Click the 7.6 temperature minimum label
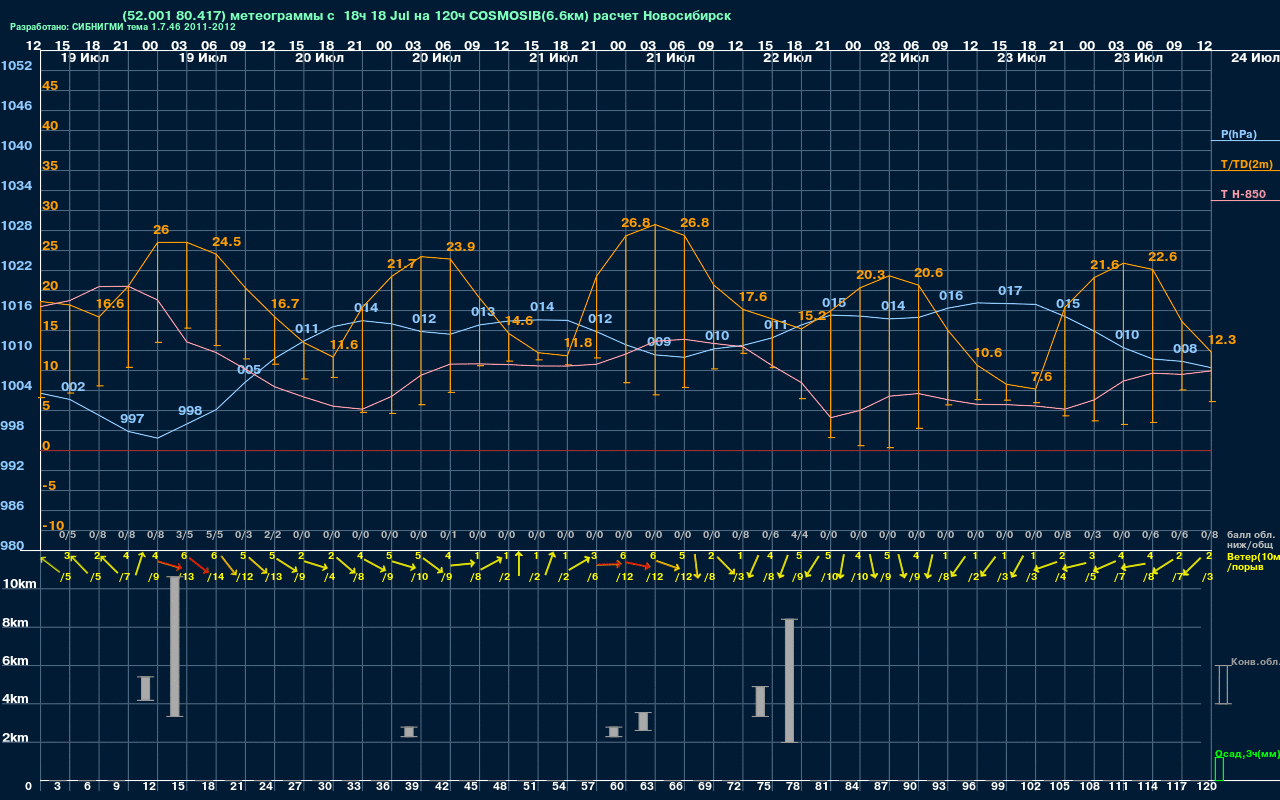The height and width of the screenshot is (800, 1280). pyautogui.click(x=1041, y=377)
